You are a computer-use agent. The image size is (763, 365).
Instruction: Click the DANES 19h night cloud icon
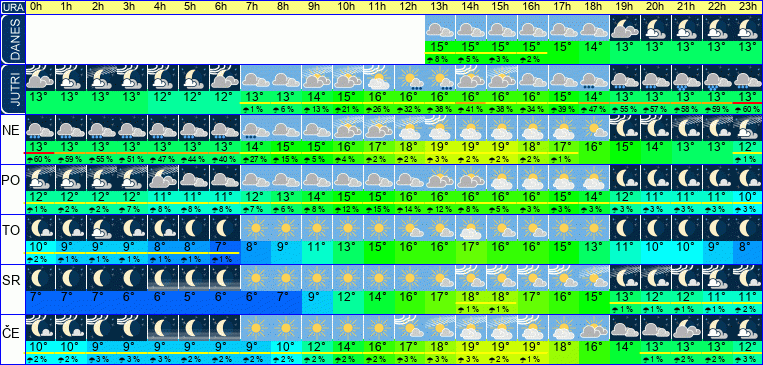click(625, 28)
